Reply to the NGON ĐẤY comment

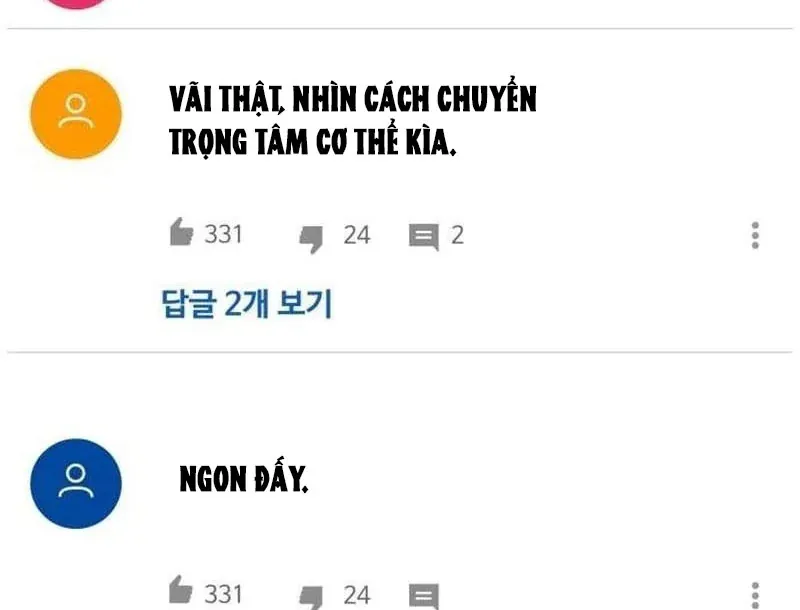click(423, 596)
